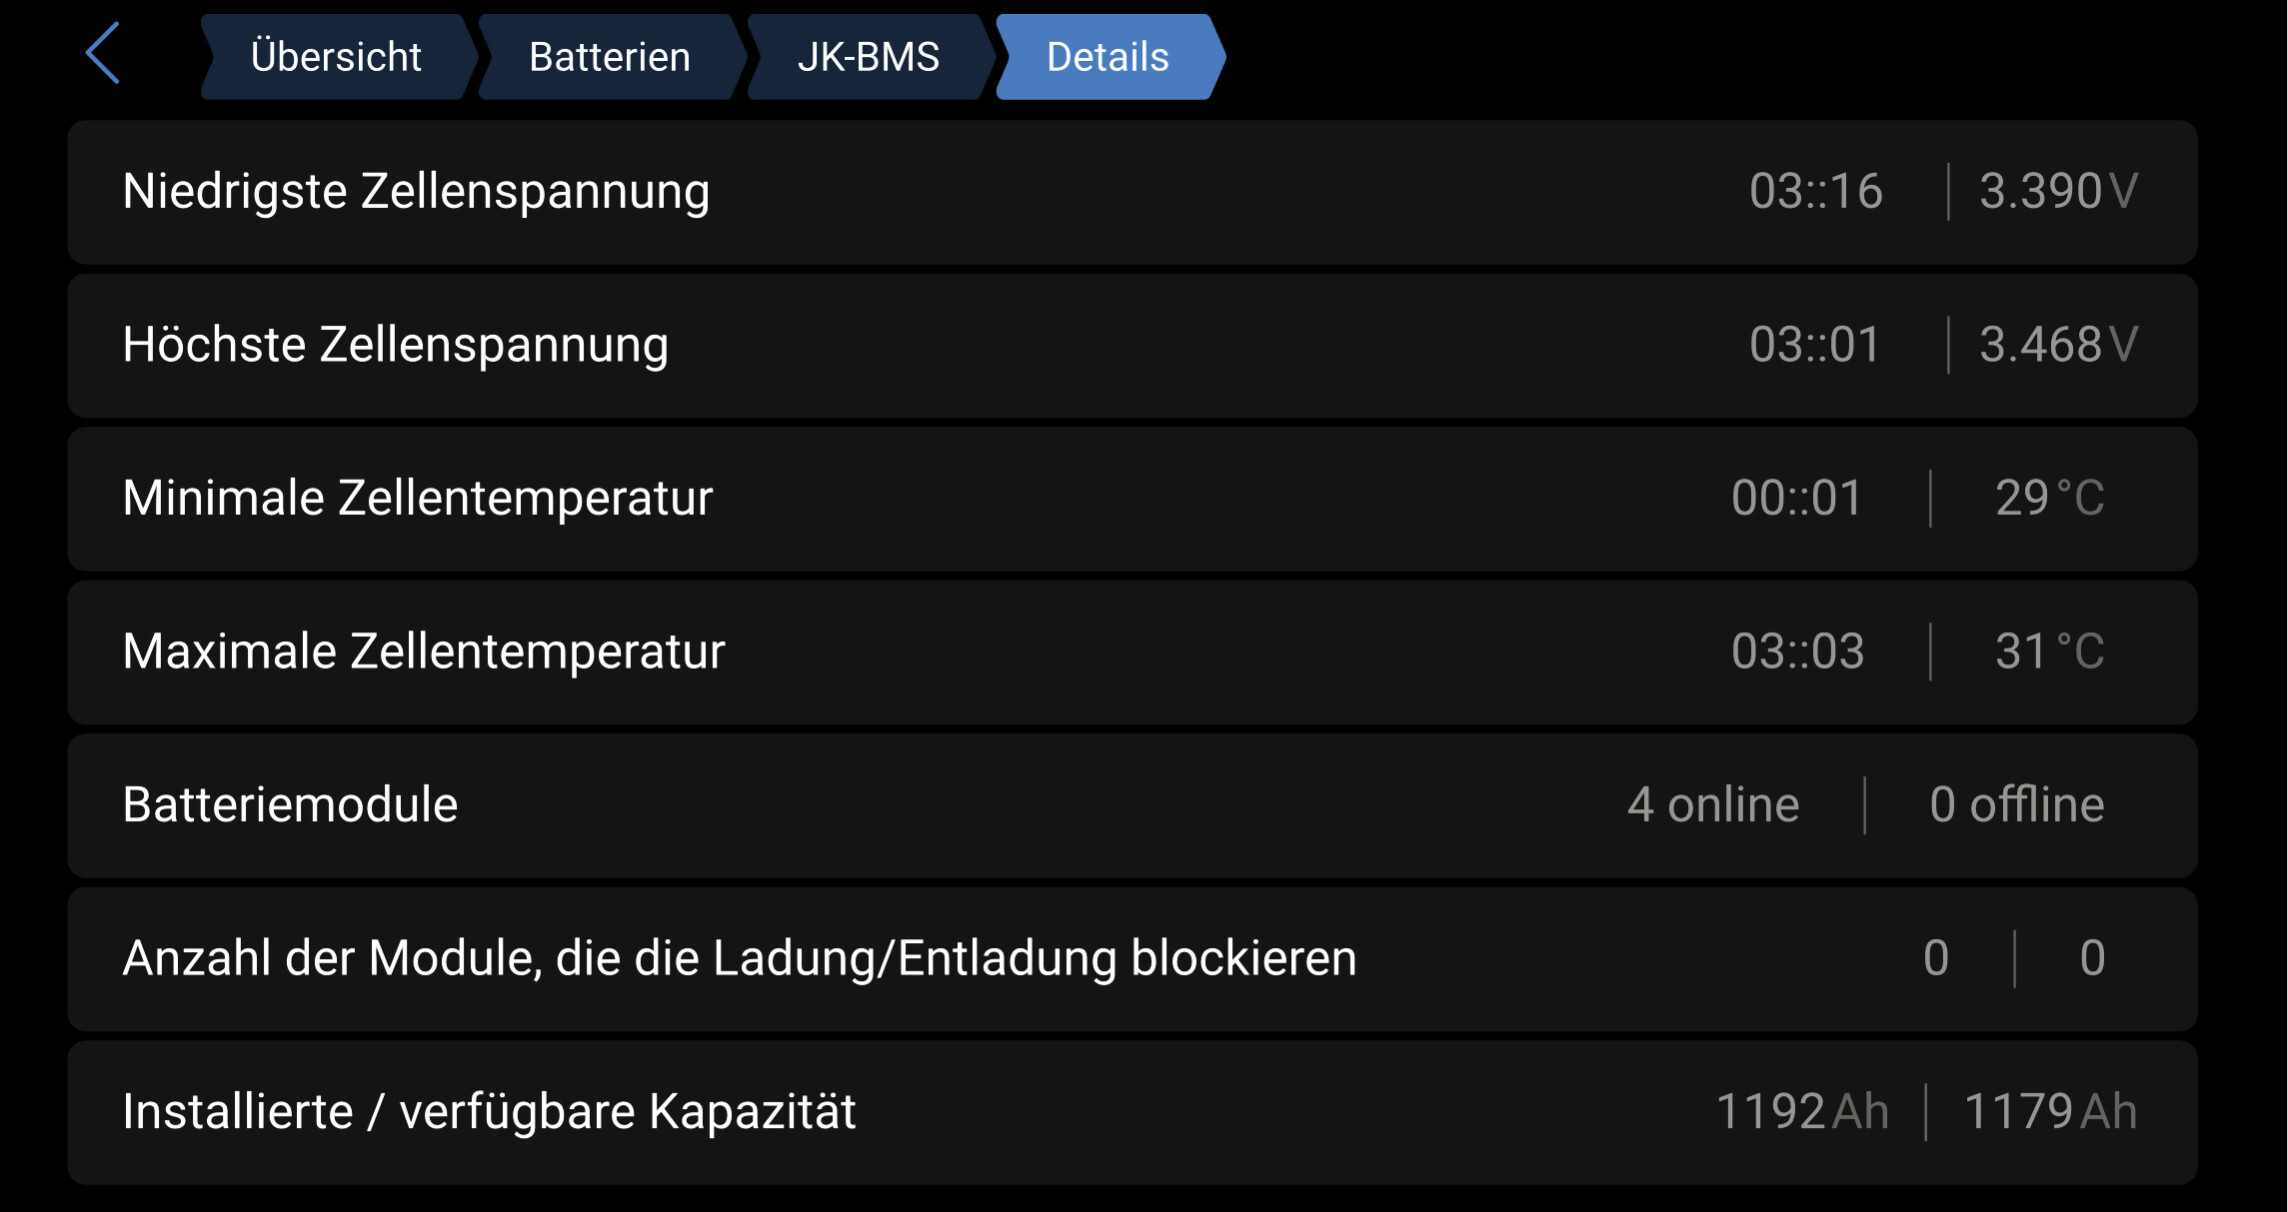Open the Batteriemodule row
The image size is (2288, 1212).
pos(1132,806)
